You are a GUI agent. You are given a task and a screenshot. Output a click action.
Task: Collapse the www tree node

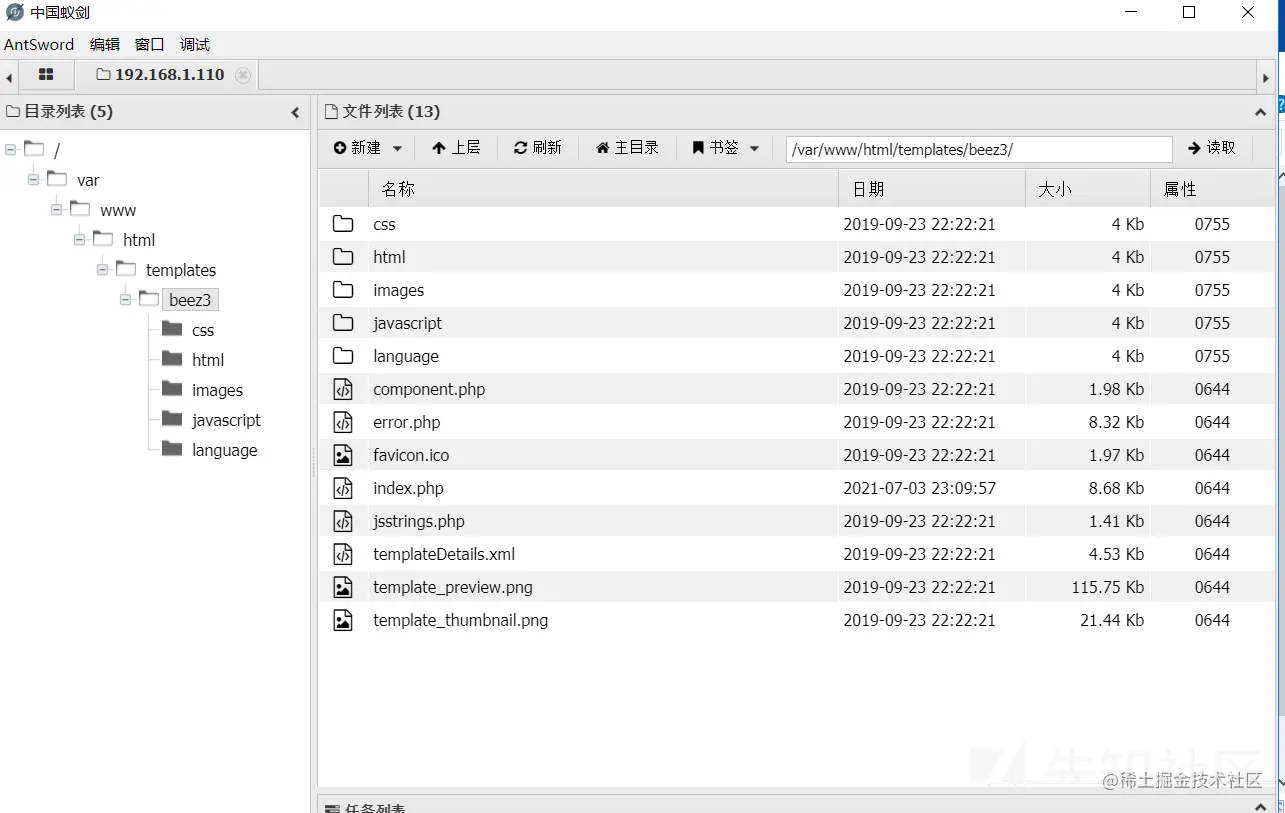pos(56,210)
